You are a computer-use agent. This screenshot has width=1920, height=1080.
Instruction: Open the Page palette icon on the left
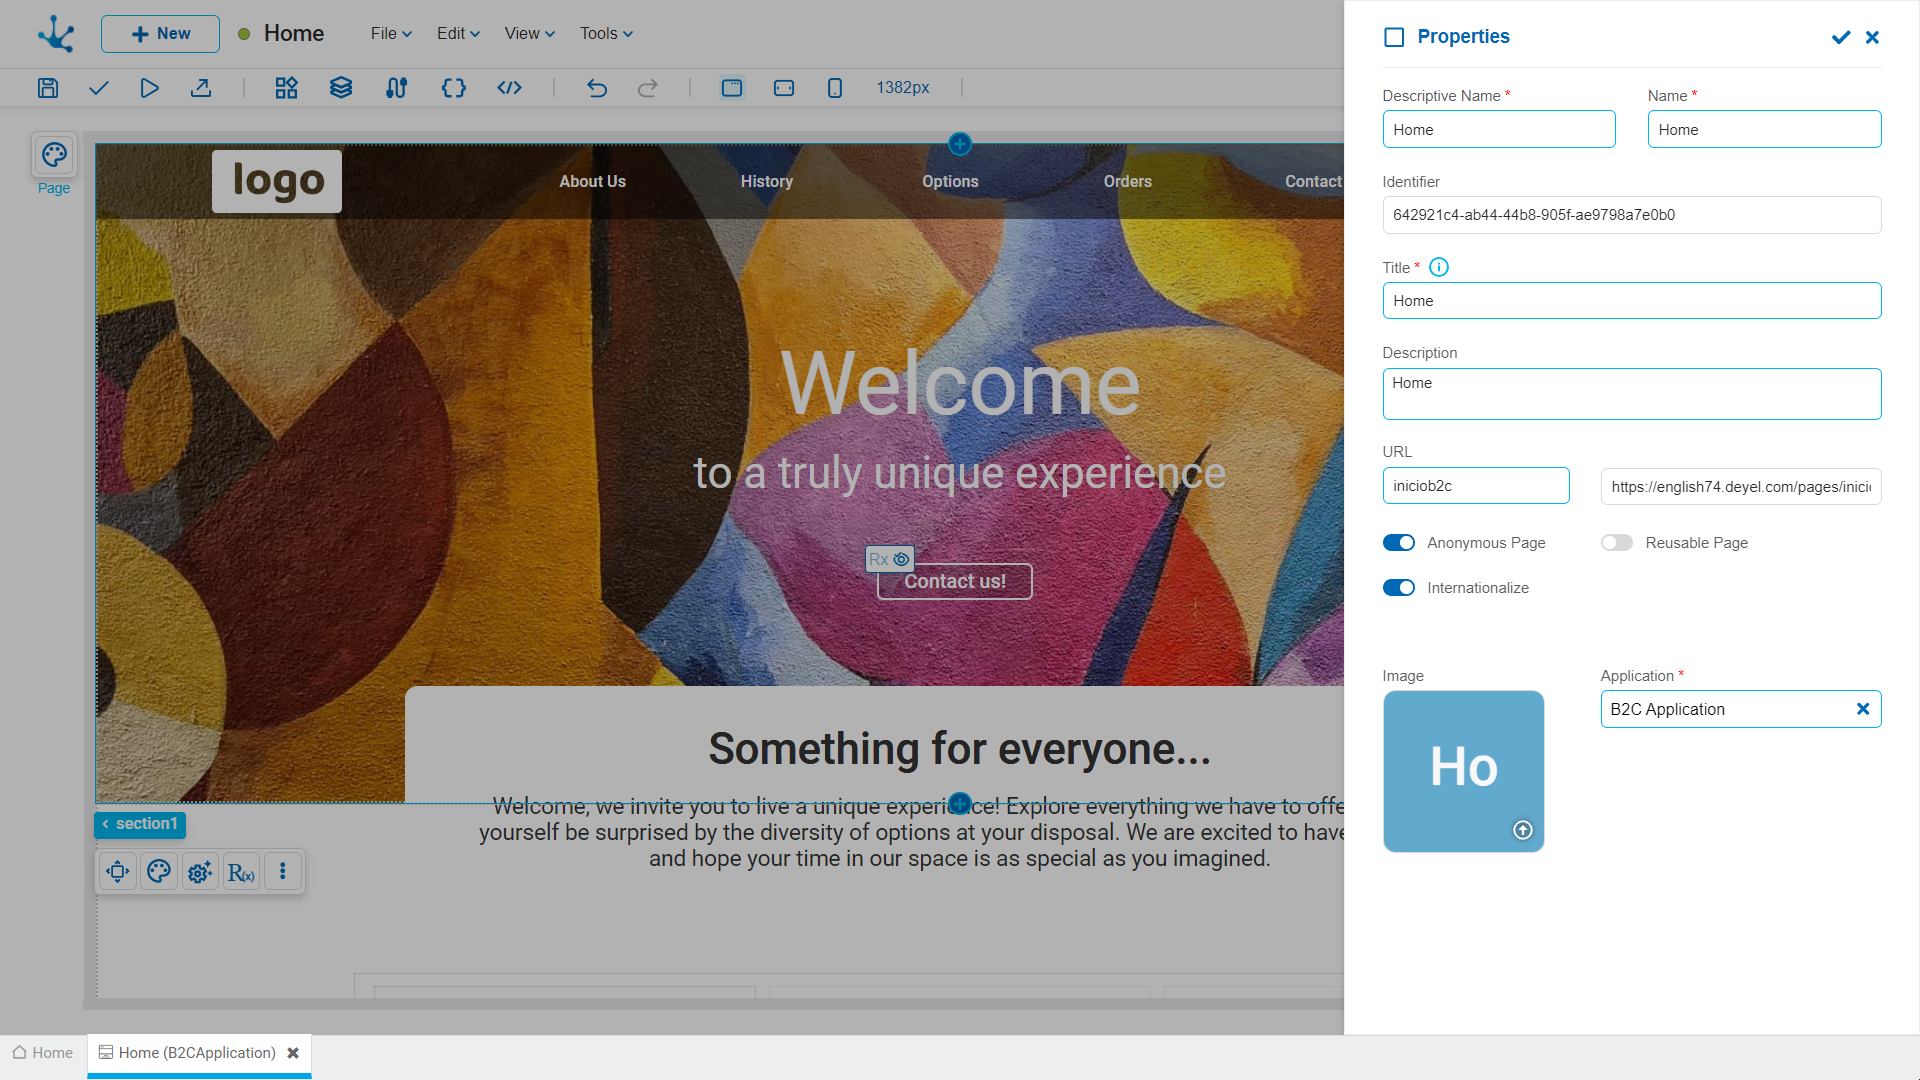pos(54,155)
